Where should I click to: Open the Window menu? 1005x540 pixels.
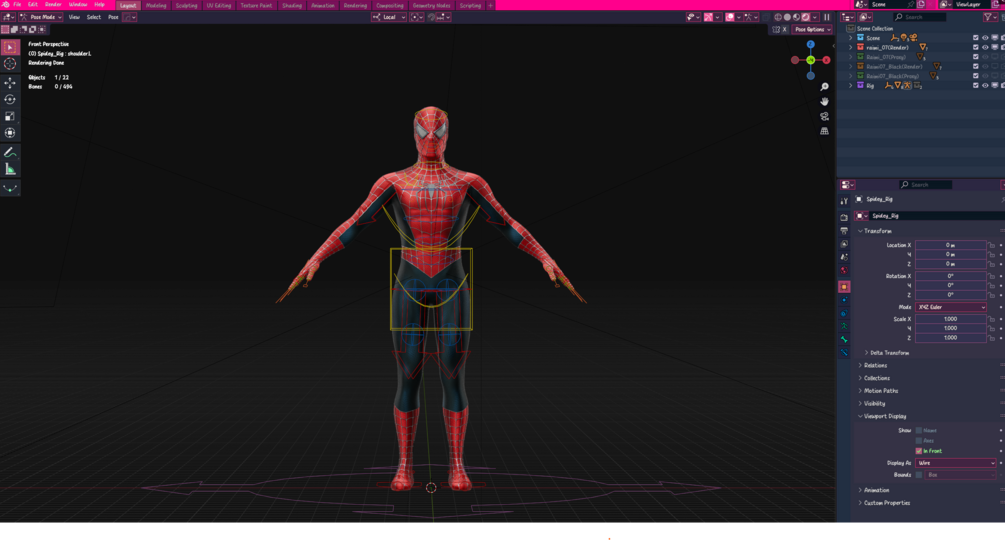point(78,4)
